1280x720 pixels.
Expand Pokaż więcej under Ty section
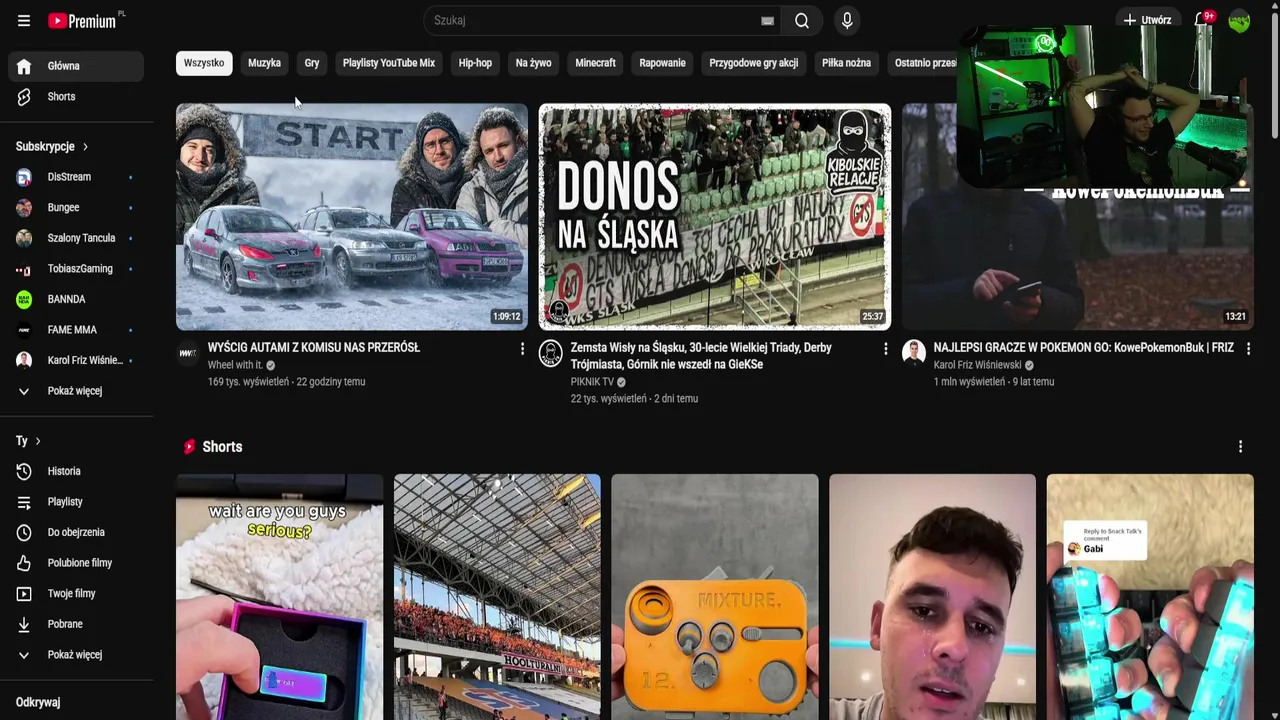pos(76,655)
